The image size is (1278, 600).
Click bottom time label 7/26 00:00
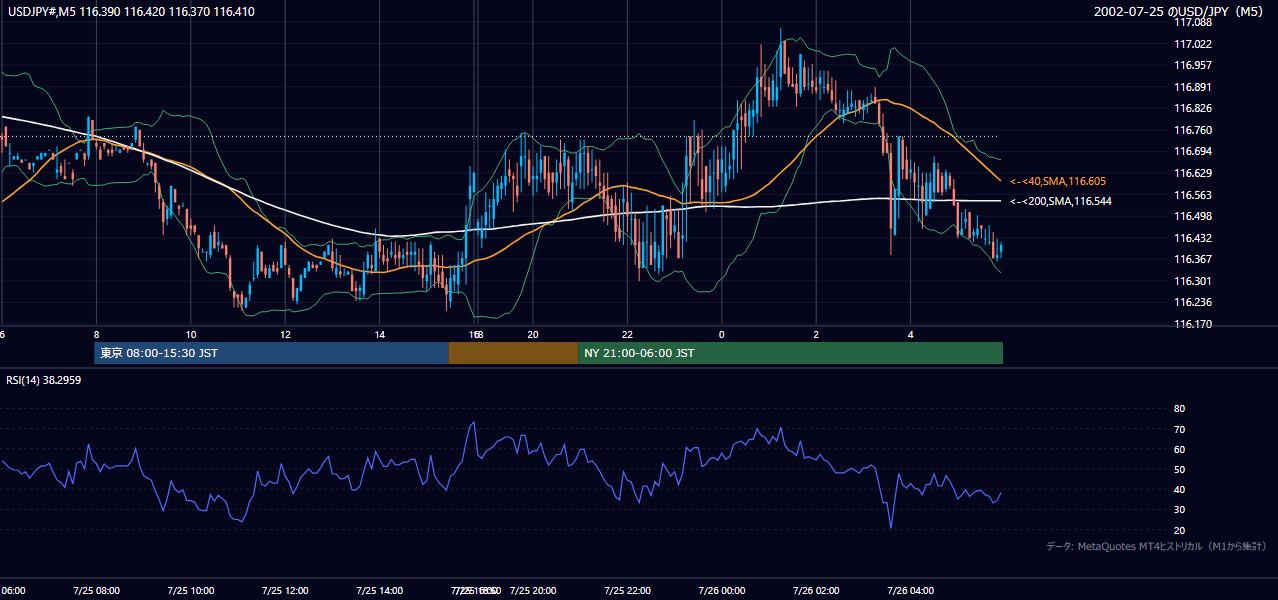[x=721, y=590]
